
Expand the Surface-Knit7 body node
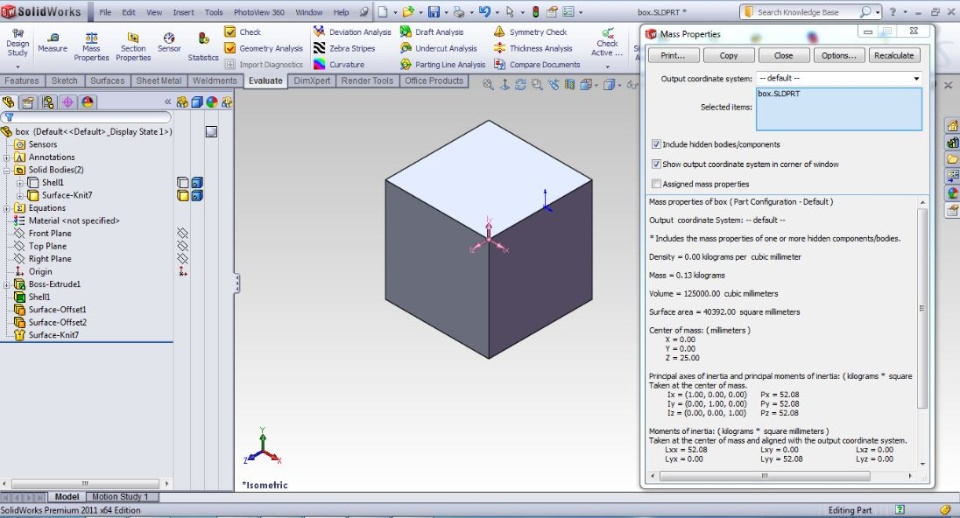(20, 195)
